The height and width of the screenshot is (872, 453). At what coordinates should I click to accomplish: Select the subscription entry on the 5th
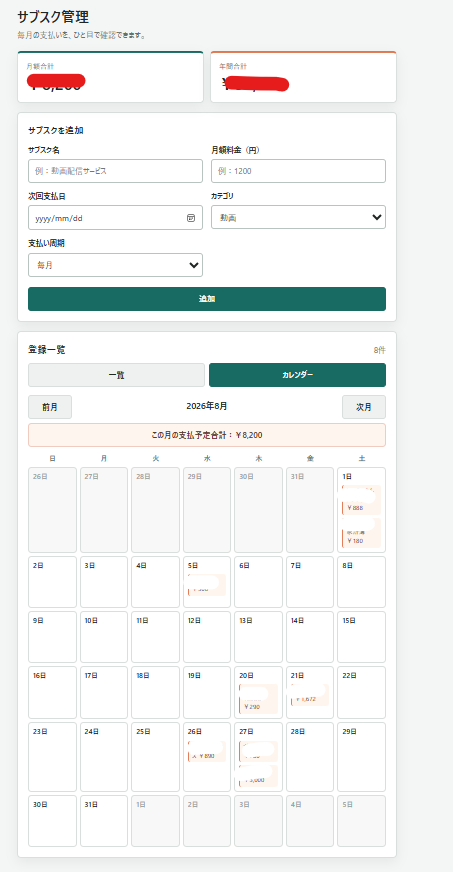pos(207,584)
